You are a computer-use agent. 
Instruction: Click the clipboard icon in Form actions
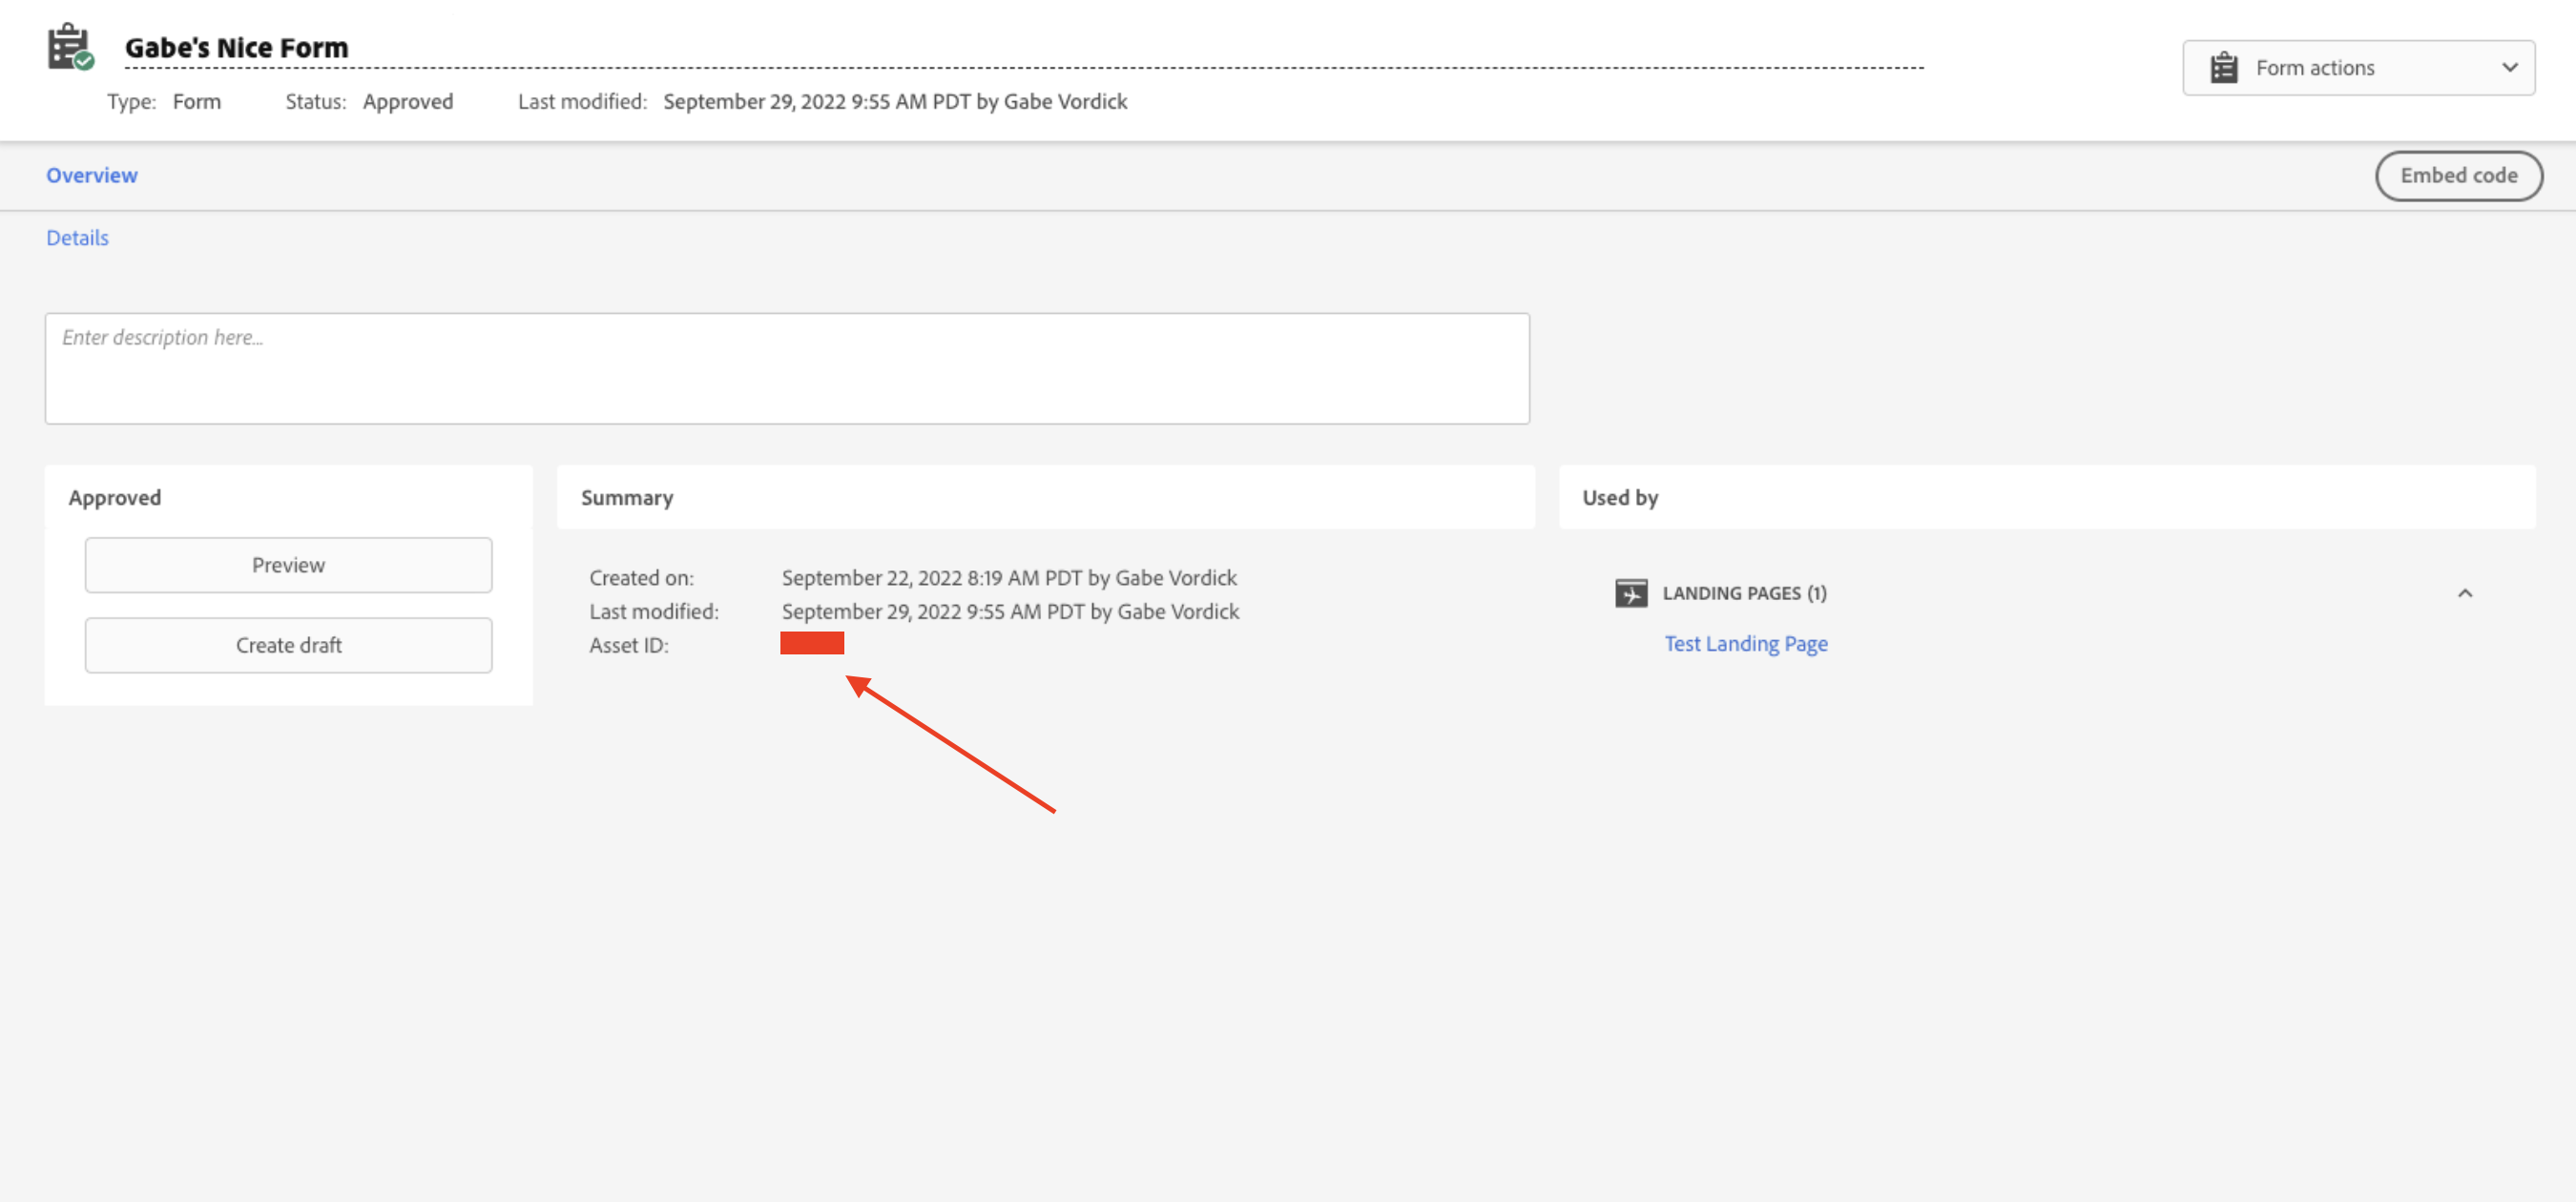[2223, 68]
